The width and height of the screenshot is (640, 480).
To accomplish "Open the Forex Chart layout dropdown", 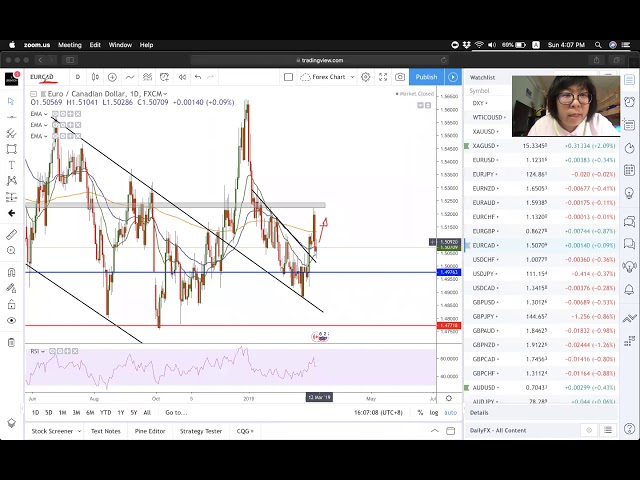I will tap(330, 77).
